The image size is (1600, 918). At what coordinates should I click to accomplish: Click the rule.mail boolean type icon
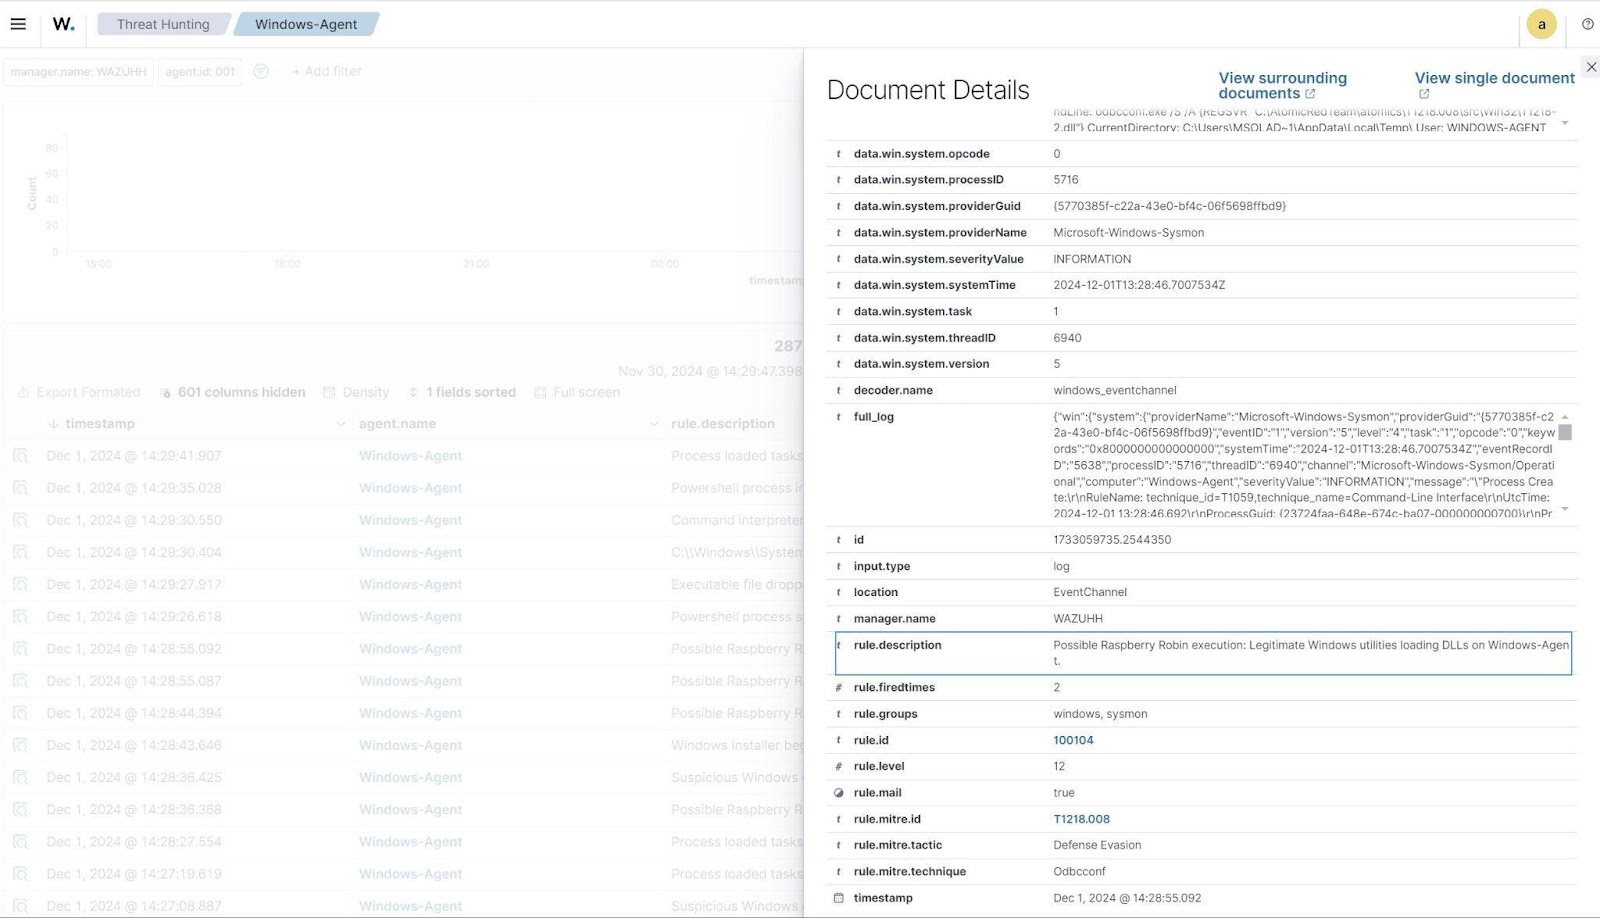[838, 792]
